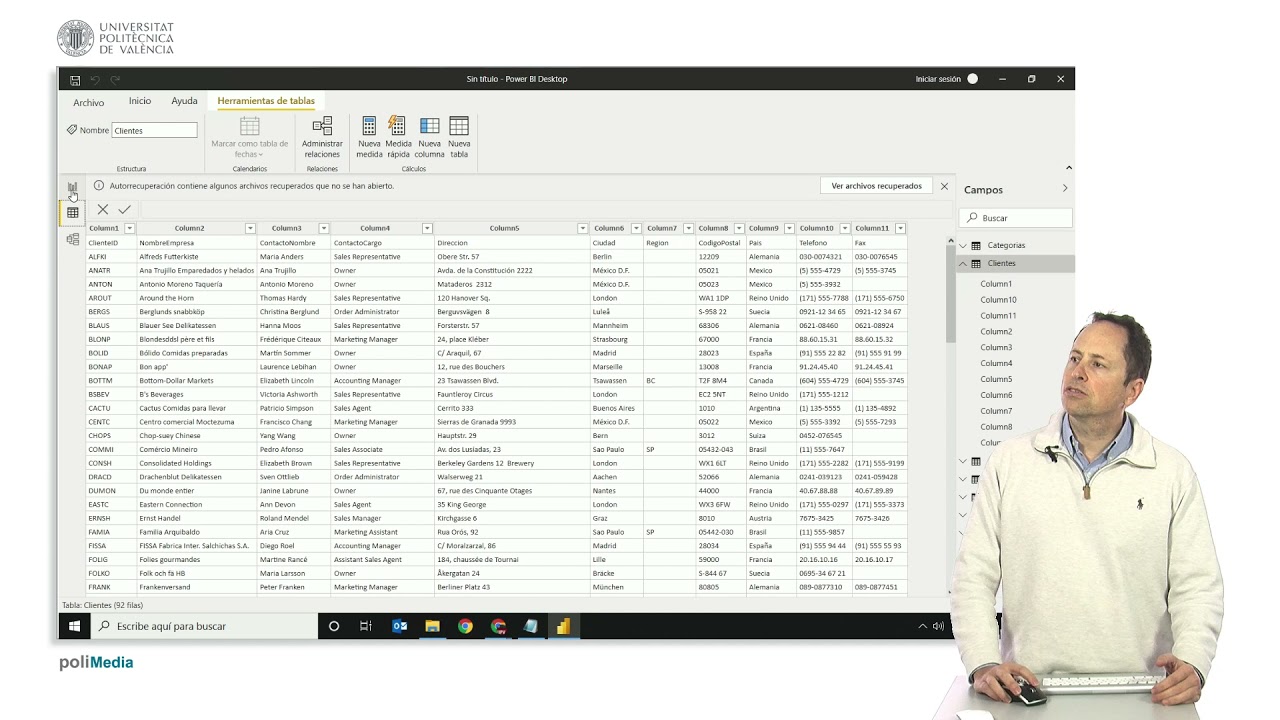This screenshot has height=720, width=1280.
Task: Select Column11 field in Campos list
Action: click(x=998, y=316)
